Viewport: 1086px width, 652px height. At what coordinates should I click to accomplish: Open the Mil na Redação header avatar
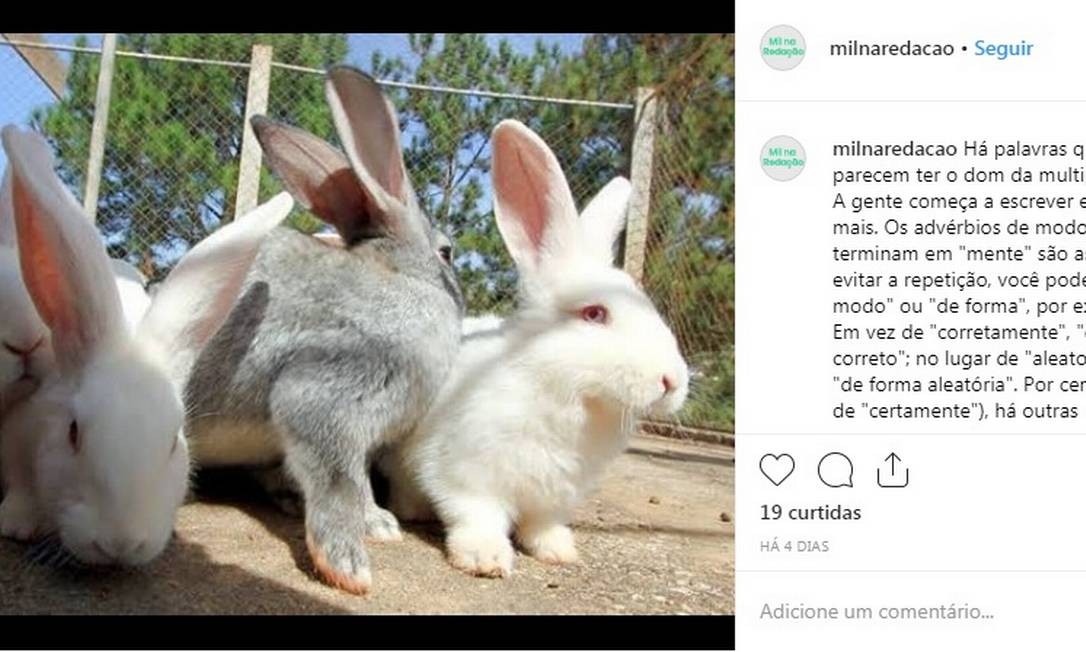pyautogui.click(x=783, y=48)
